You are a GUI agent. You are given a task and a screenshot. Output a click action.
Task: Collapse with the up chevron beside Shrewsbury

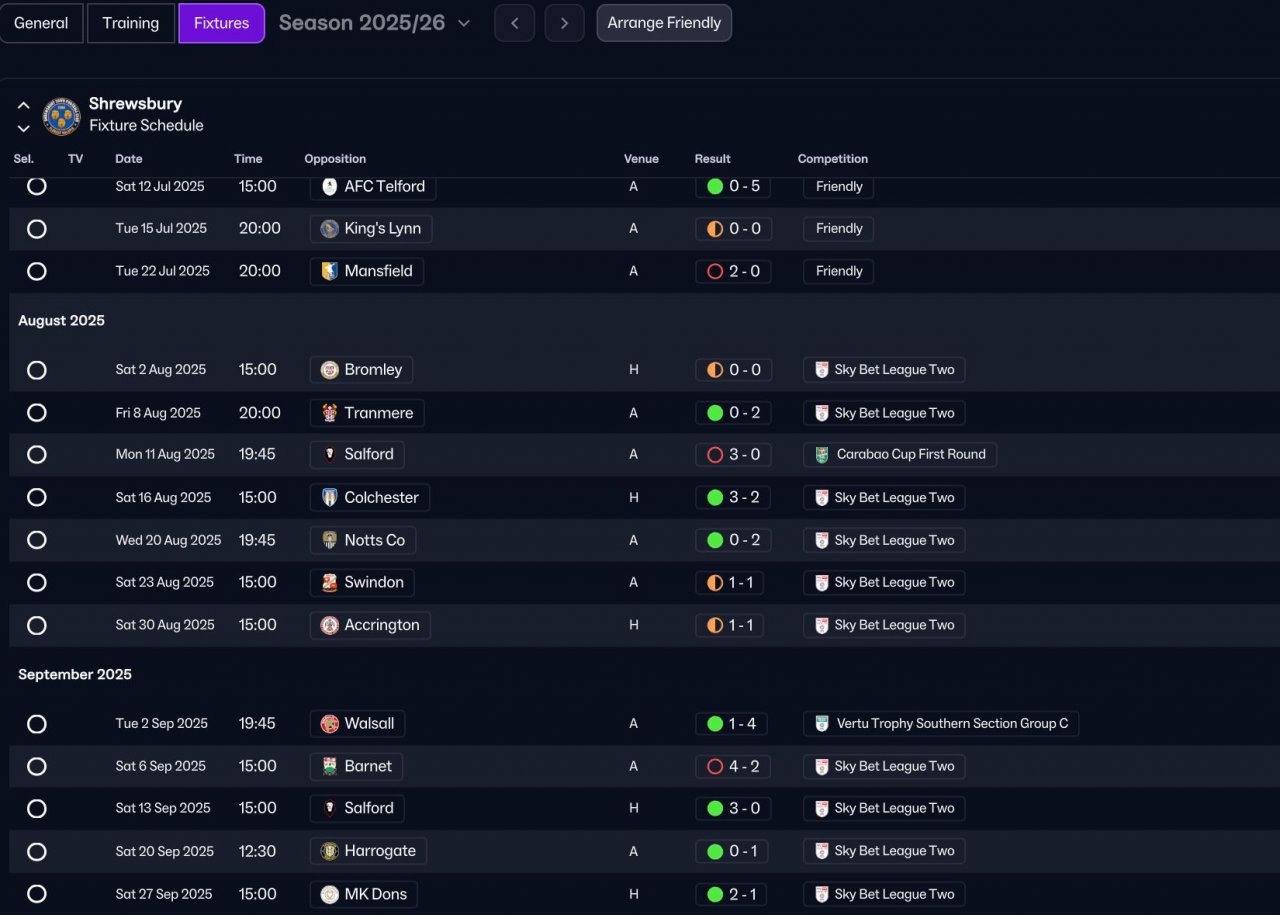(x=23, y=105)
